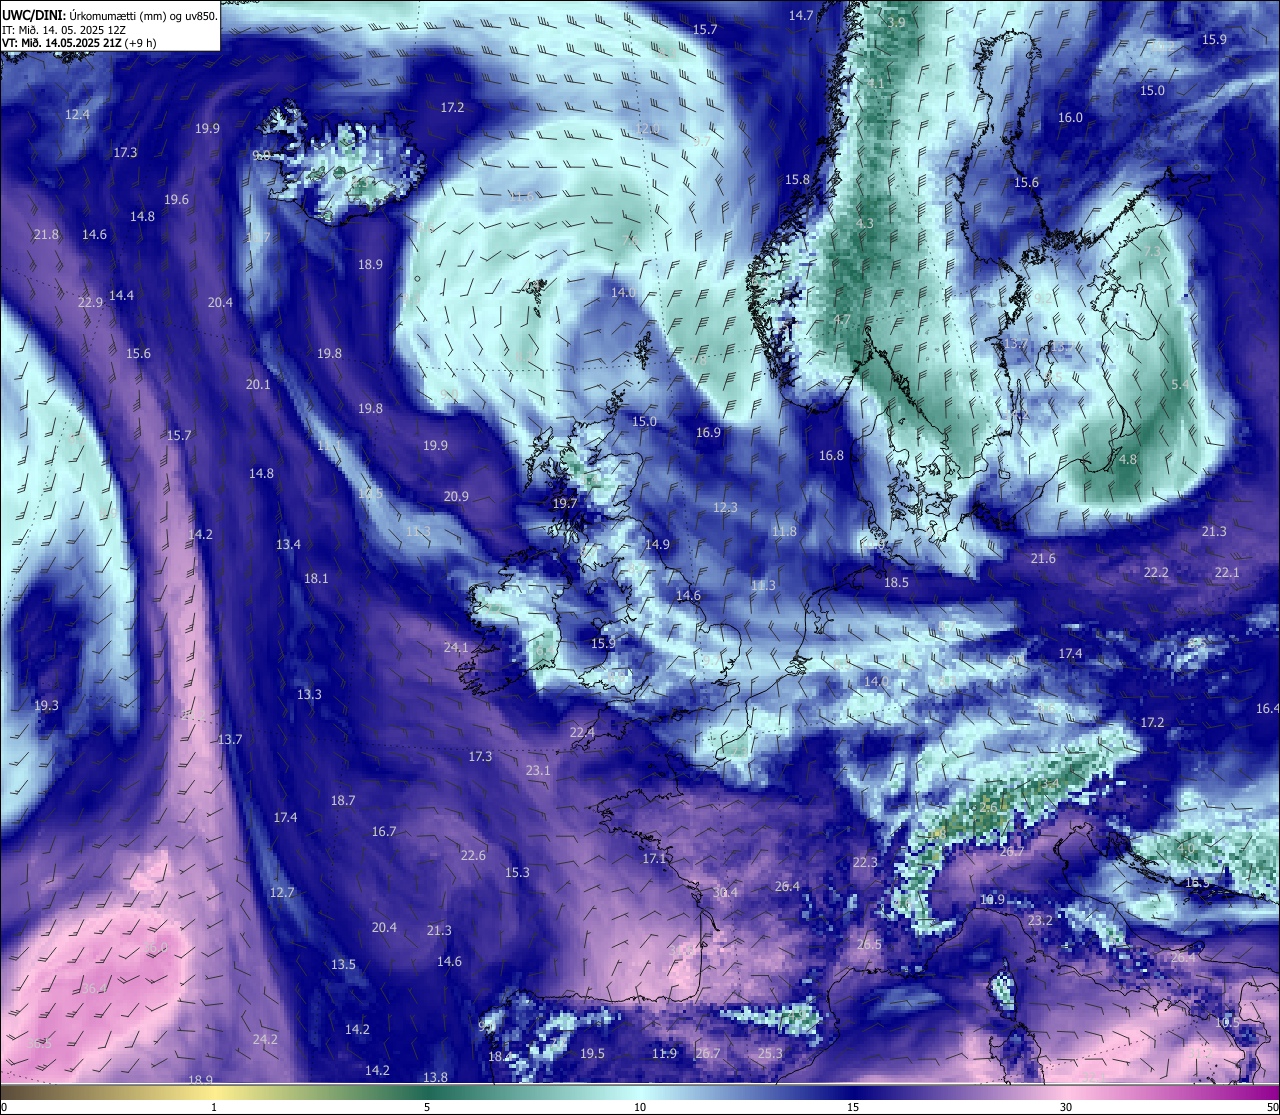Click the colorbar tick labeled 10
This screenshot has width=1280, height=1115.
tap(640, 1107)
